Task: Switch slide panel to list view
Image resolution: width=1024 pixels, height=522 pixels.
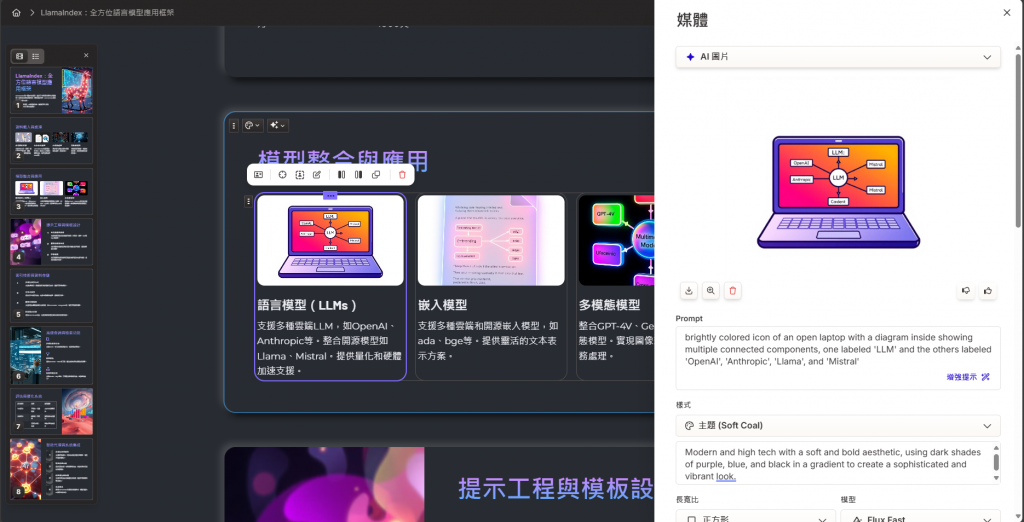Action: (x=35, y=56)
